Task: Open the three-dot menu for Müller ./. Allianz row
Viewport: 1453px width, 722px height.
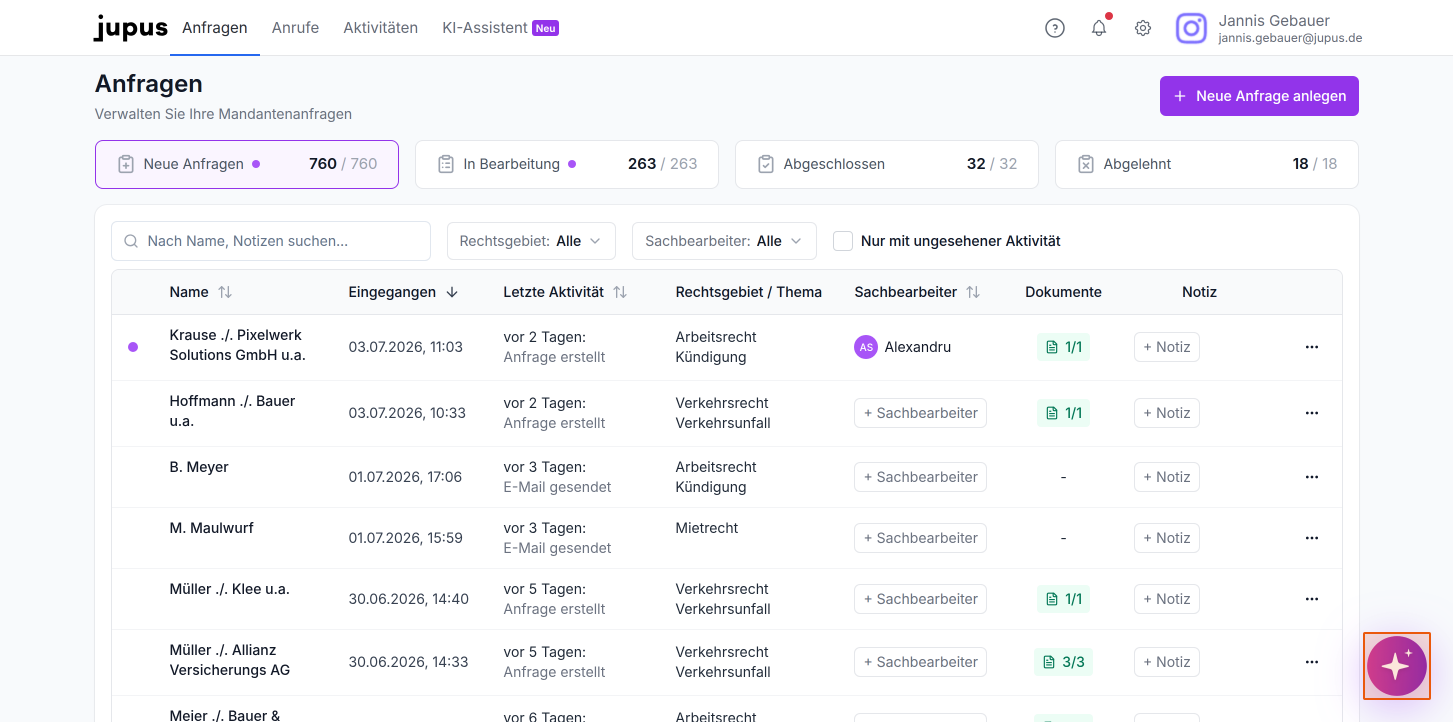Action: [x=1312, y=662]
